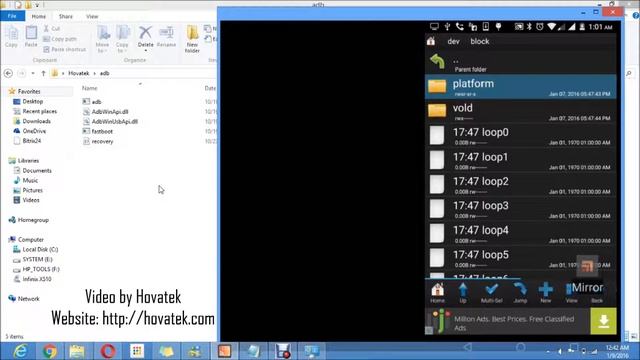Tap the root home icon in path bar

click(431, 41)
